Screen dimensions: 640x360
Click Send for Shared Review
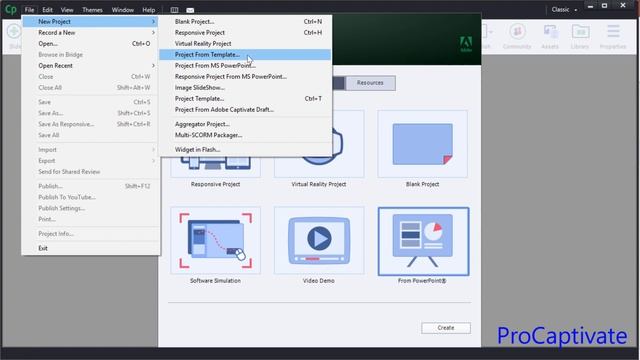pyautogui.click(x=91, y=172)
